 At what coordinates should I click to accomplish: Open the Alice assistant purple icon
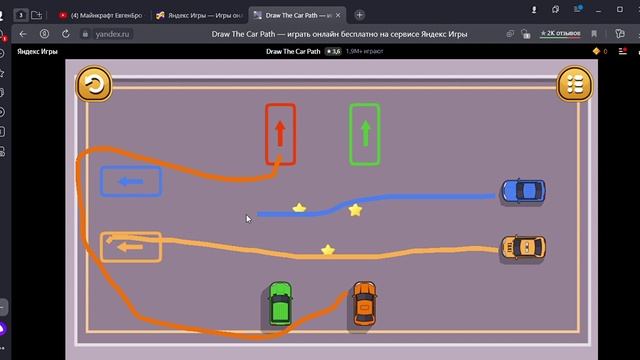(x=2, y=329)
